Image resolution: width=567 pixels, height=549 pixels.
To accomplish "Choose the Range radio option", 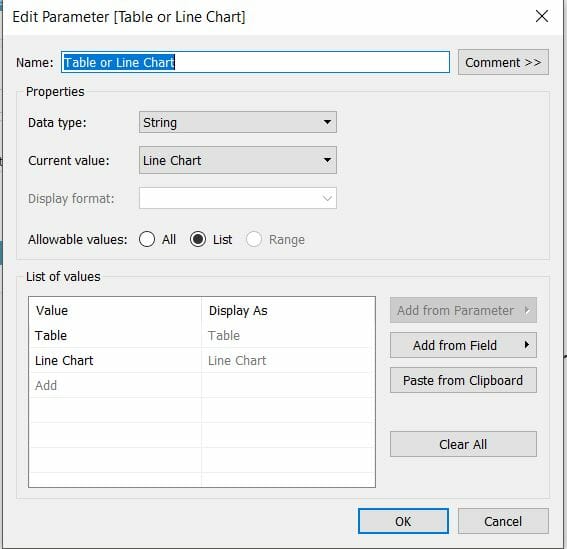I will tap(254, 239).
